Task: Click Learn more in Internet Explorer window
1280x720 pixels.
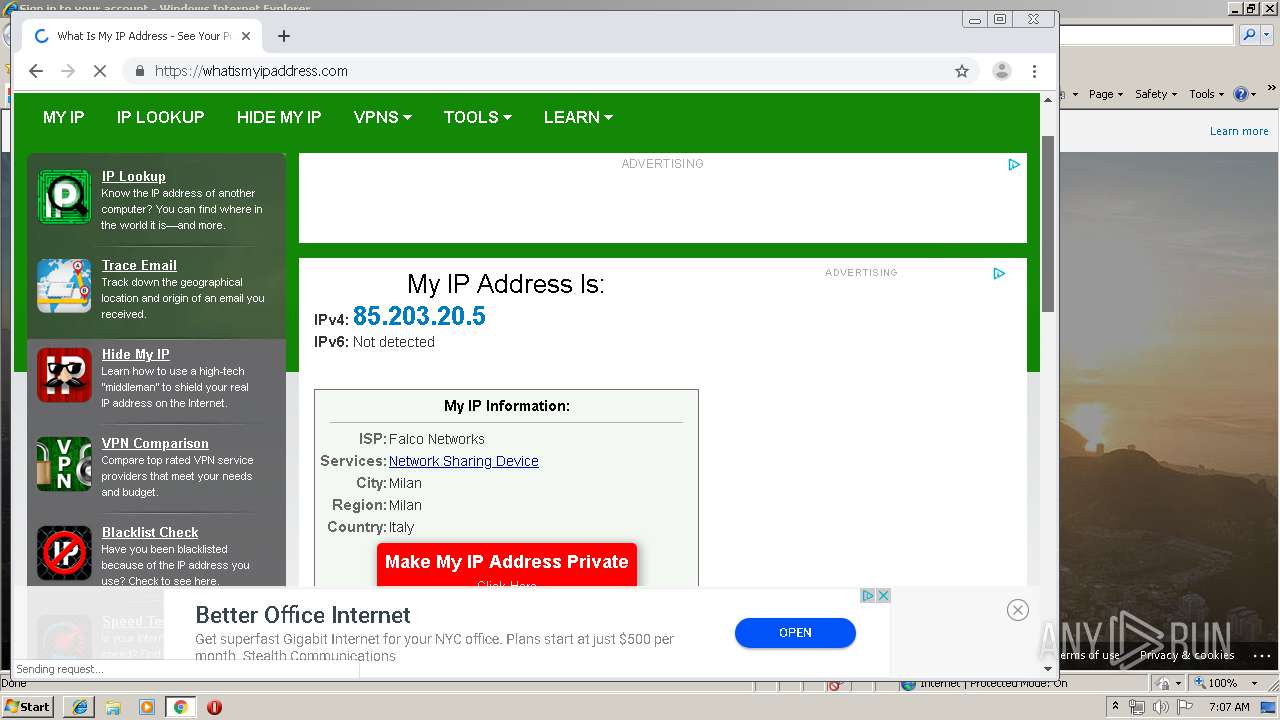Action: (x=1239, y=131)
